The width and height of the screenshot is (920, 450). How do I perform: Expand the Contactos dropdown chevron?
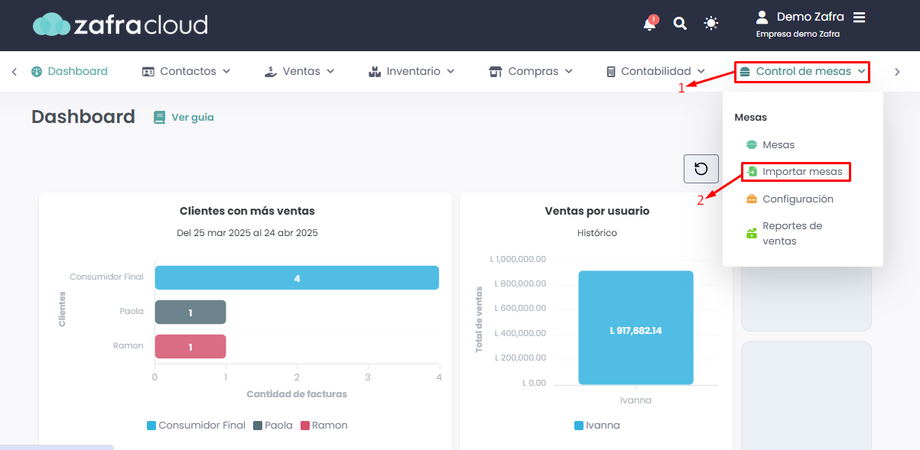tap(226, 72)
